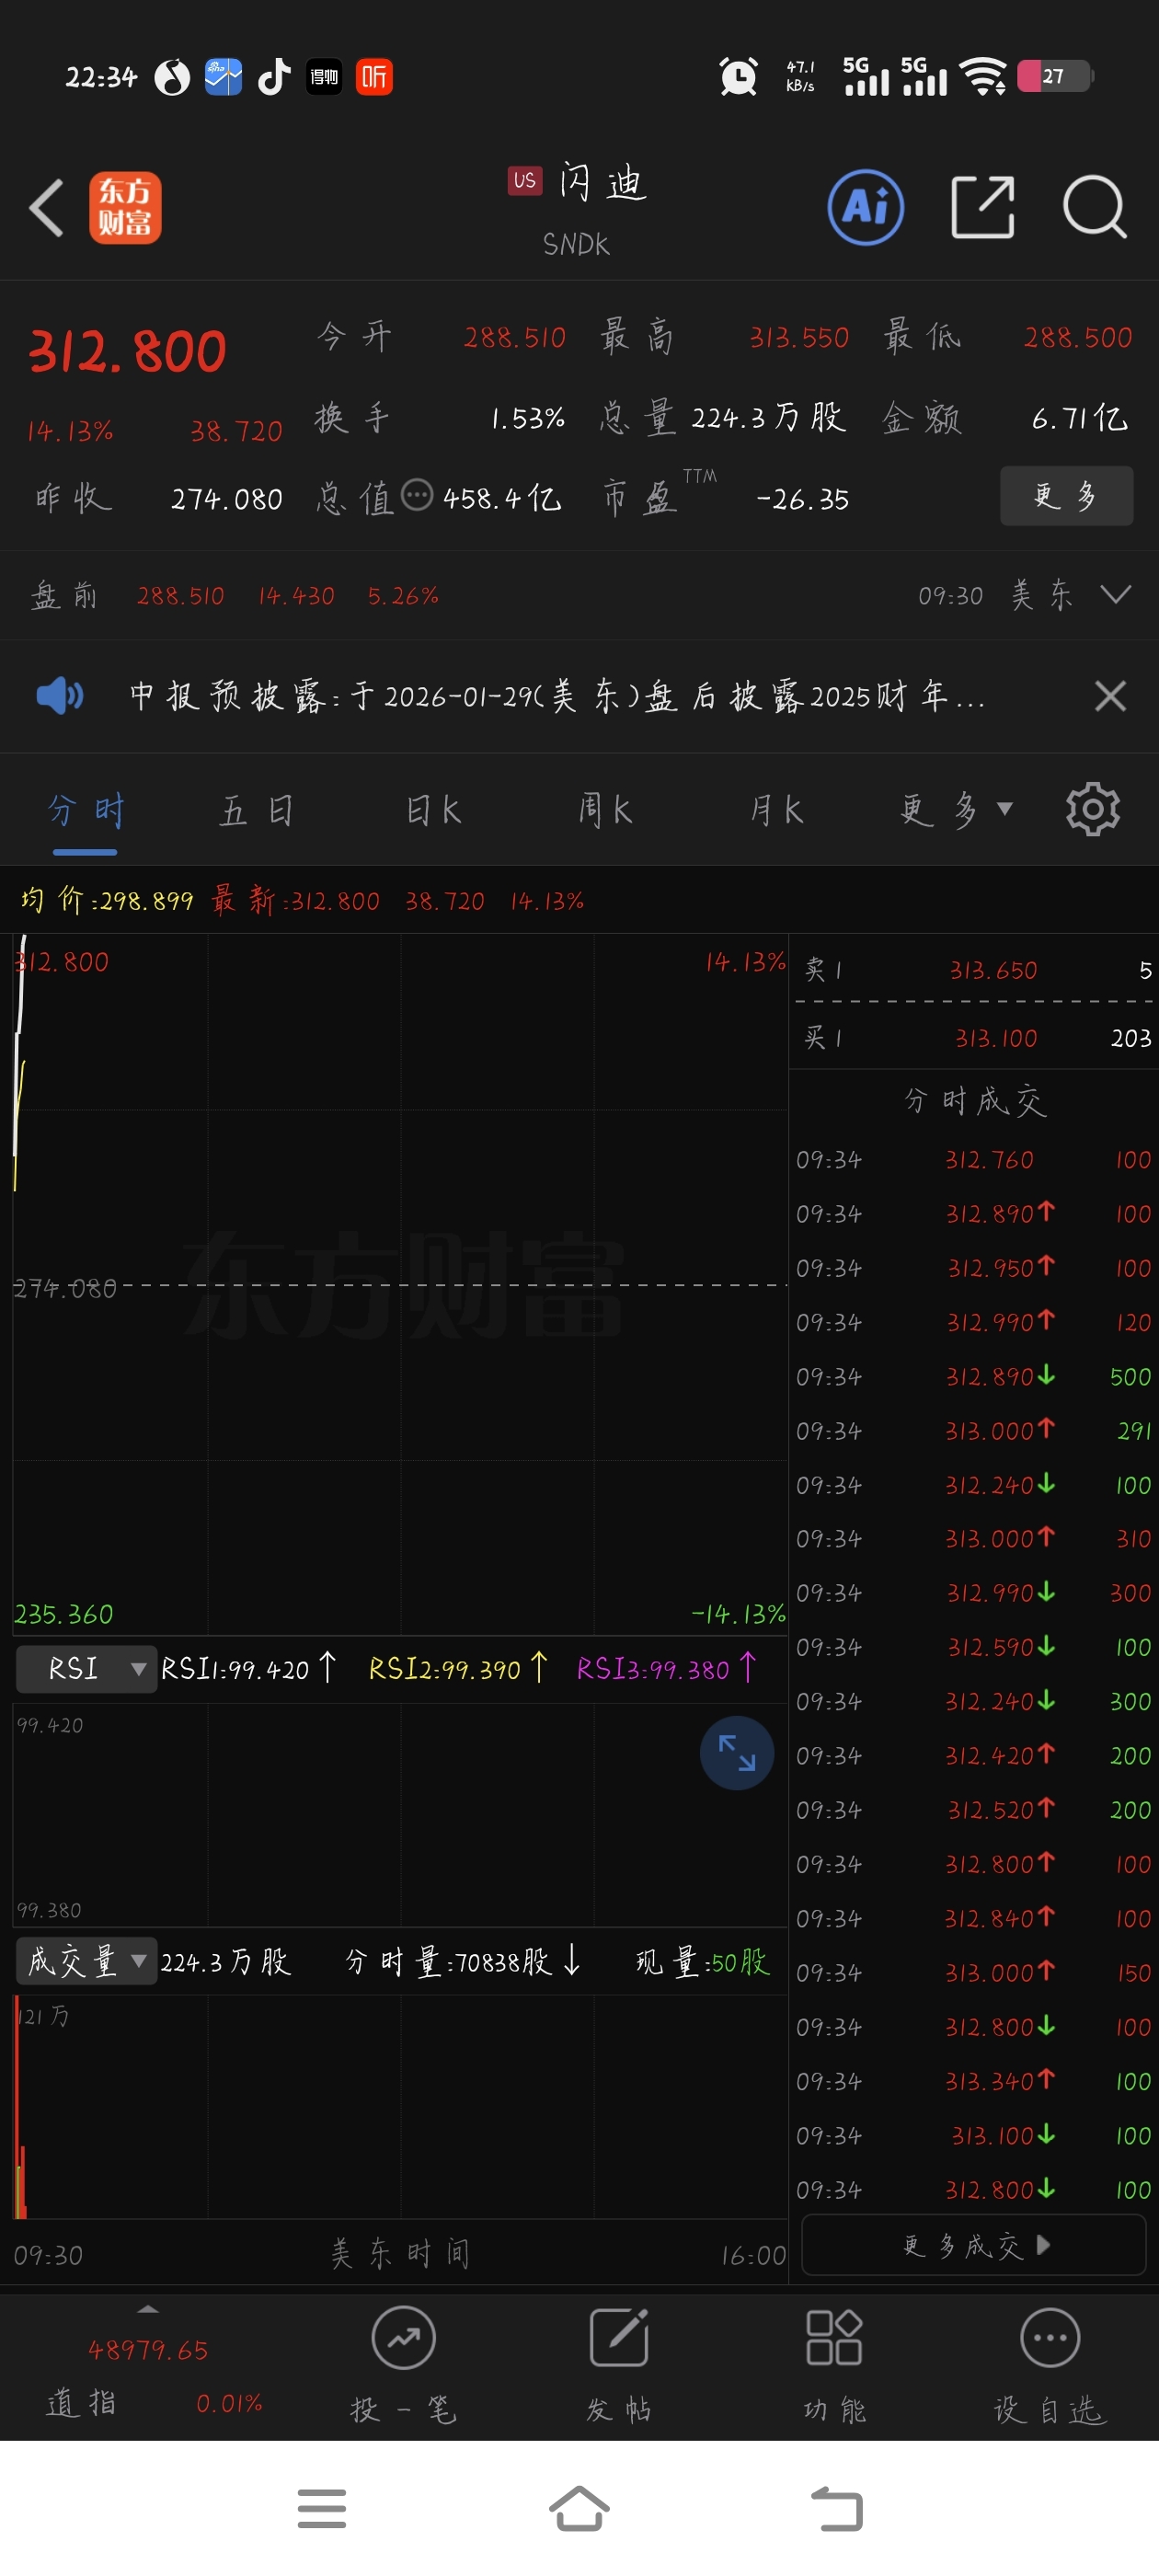Screen dimensions: 1159x2576
Task: Open 投一笔 trade icon
Action: (403, 2338)
